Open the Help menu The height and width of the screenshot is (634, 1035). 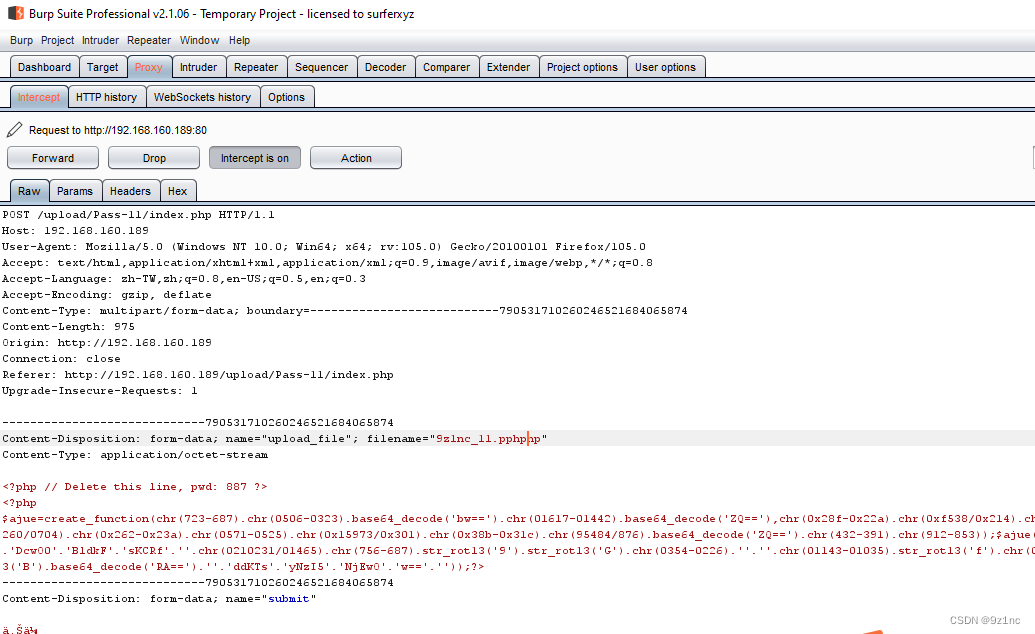tap(239, 40)
